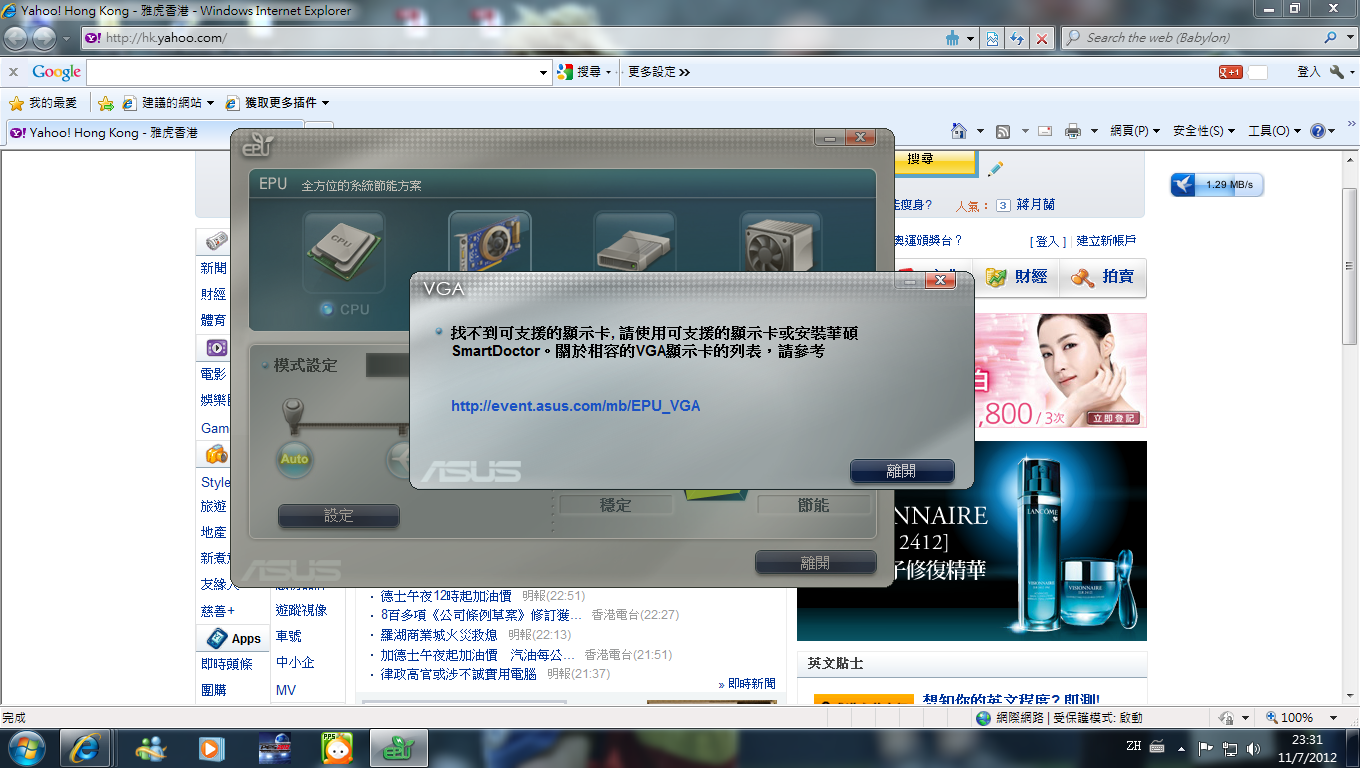The width and height of the screenshot is (1360, 768).
Task: Click the Apps entry in Yahoo sidebar
Action: pos(235,638)
